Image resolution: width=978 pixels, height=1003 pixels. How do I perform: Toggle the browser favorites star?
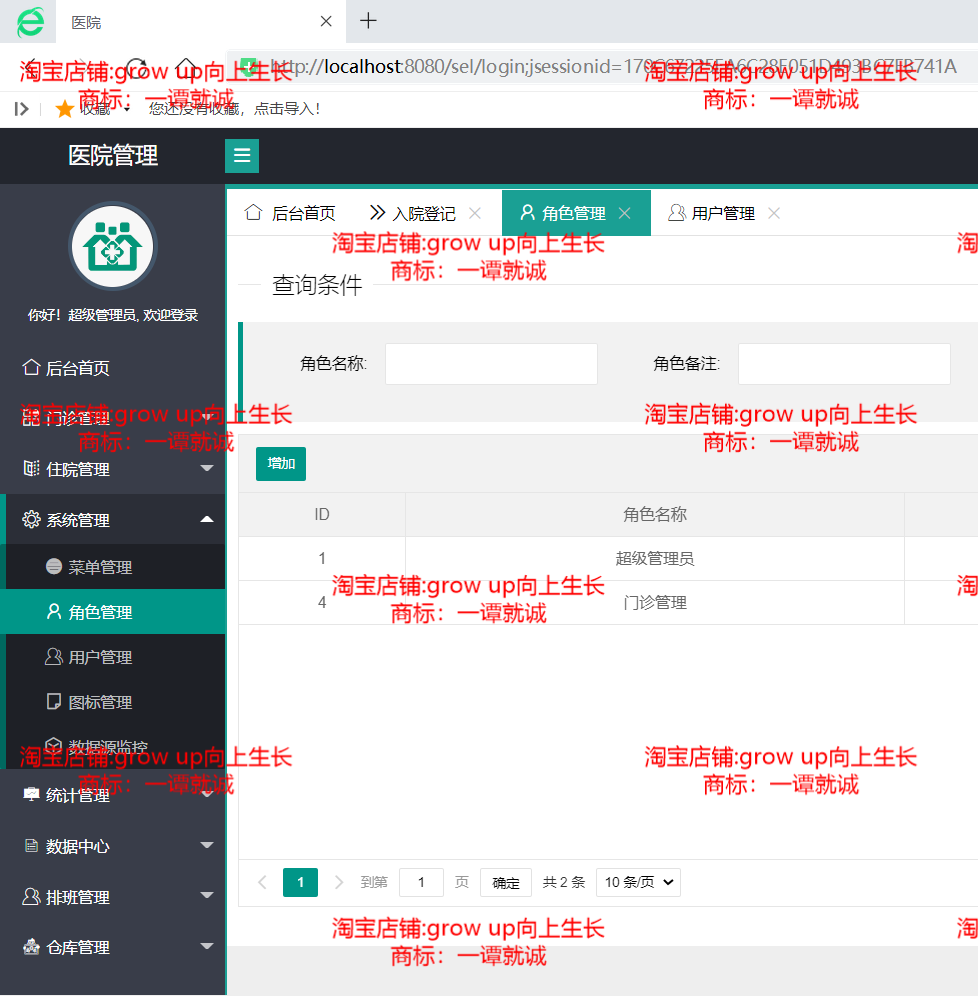click(x=63, y=108)
